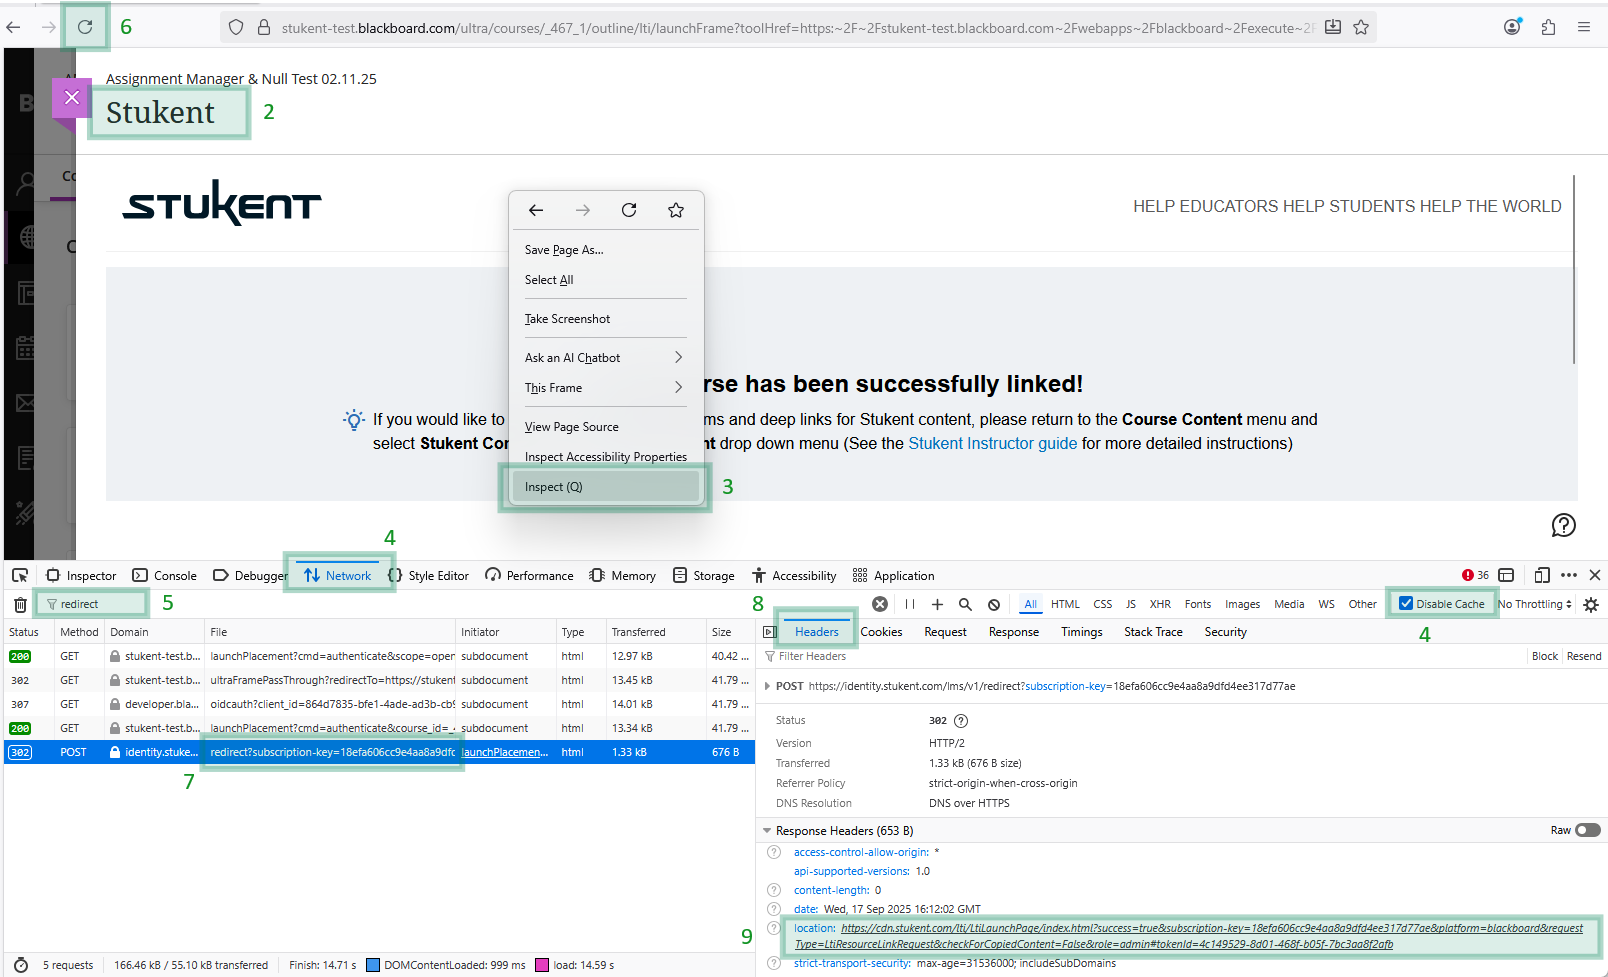Expand Ask an AI Chatbot submenu
Screen dimensions: 1608x977
click(604, 358)
